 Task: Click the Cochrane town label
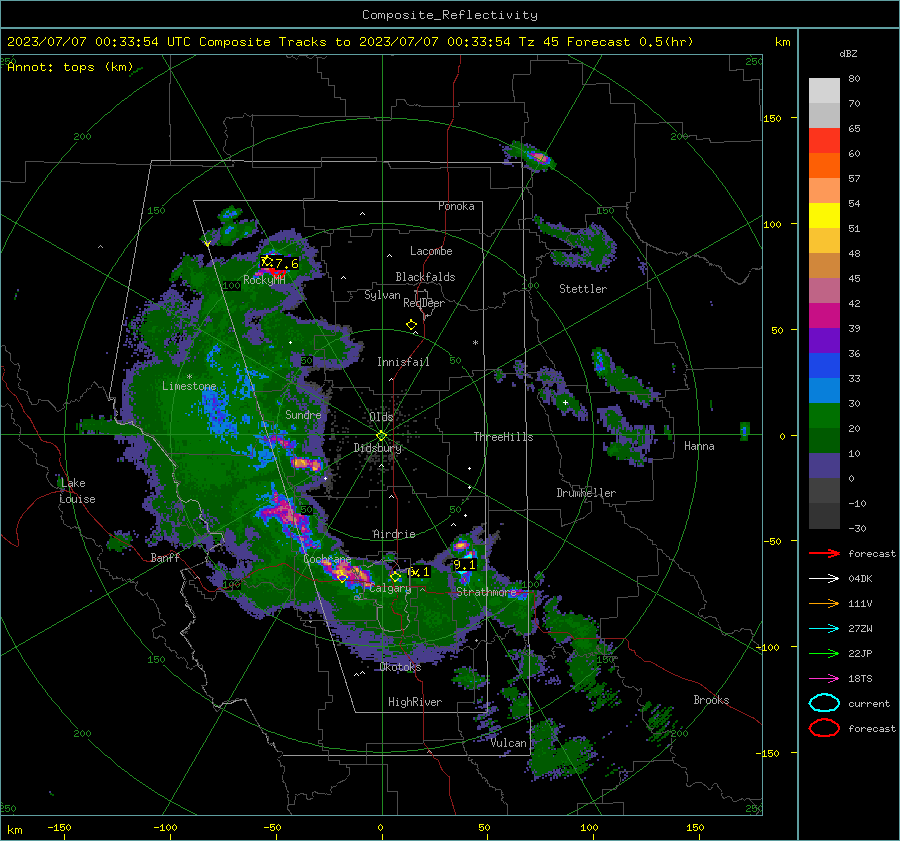point(327,559)
